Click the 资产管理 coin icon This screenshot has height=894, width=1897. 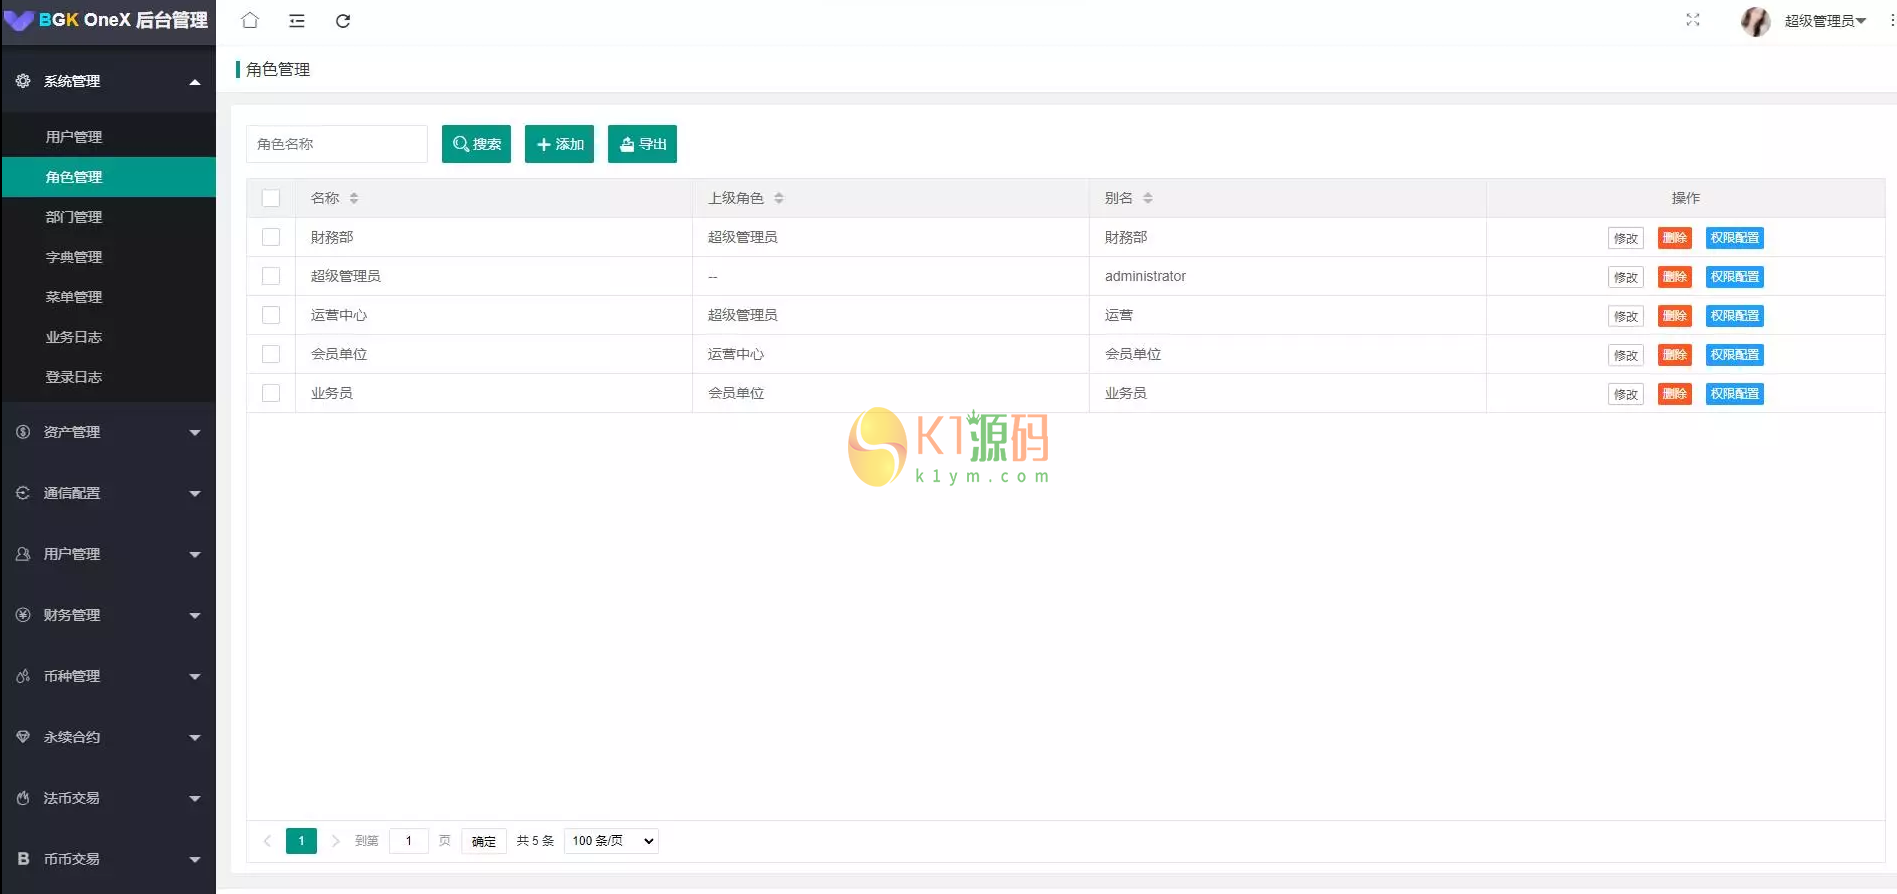pos(23,432)
